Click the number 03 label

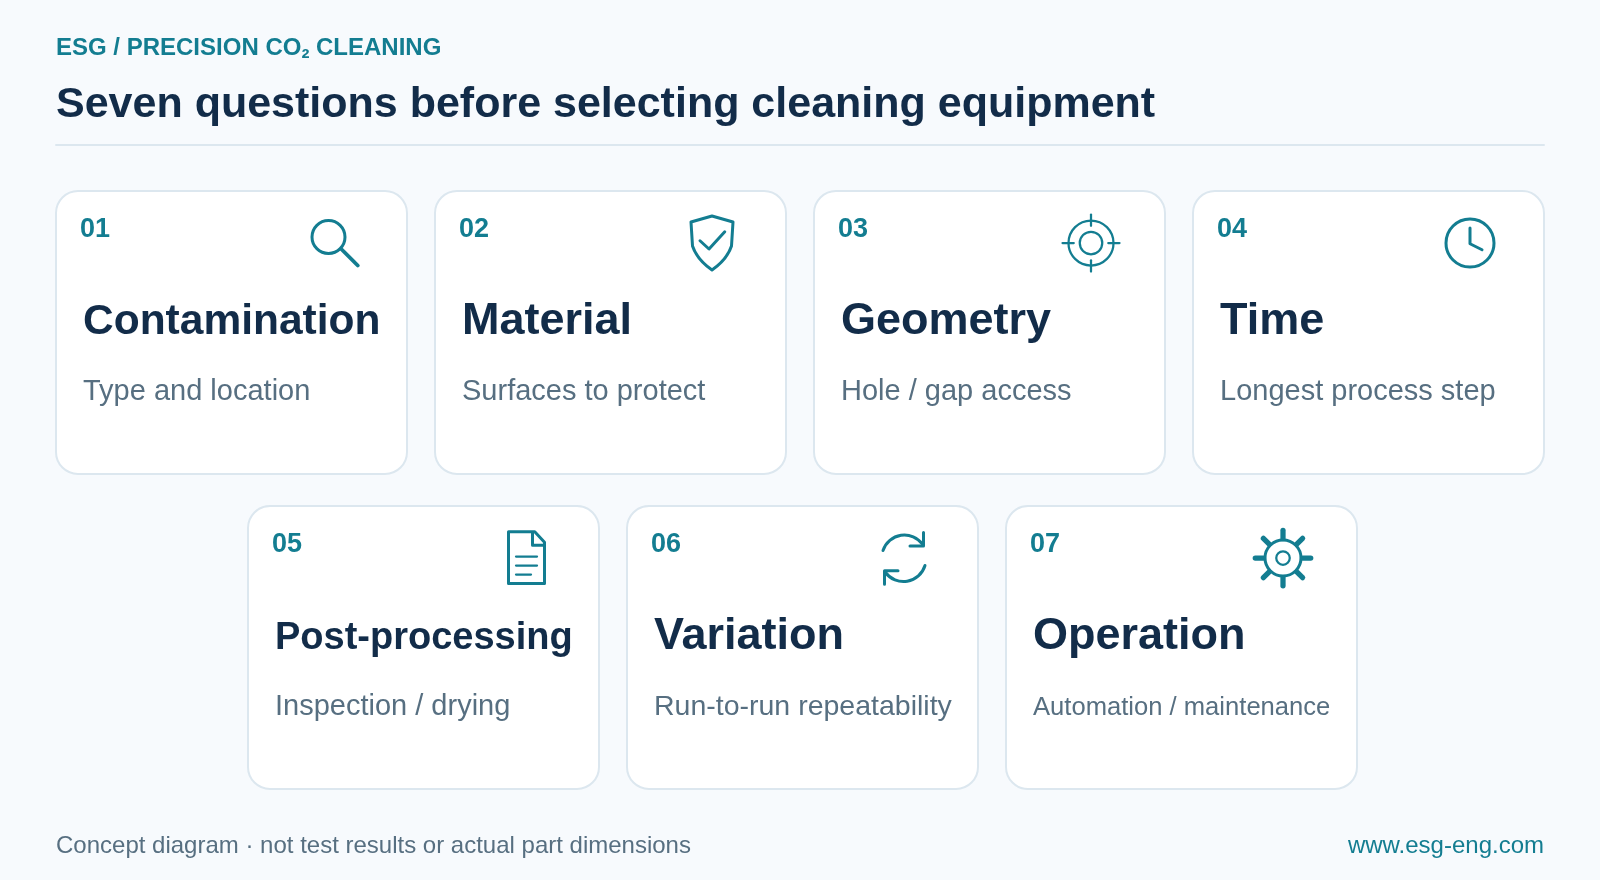point(853,228)
